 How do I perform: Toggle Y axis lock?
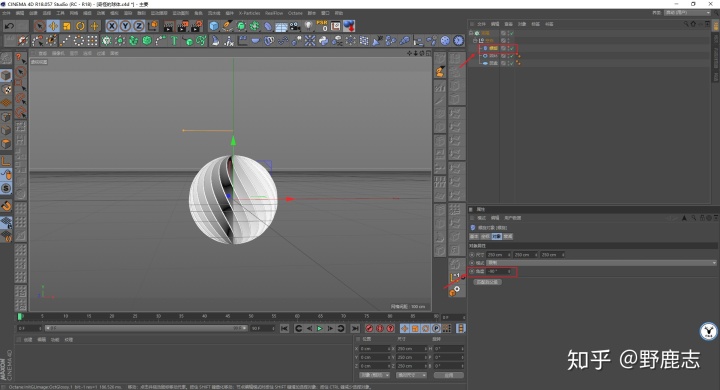(x=125, y=26)
